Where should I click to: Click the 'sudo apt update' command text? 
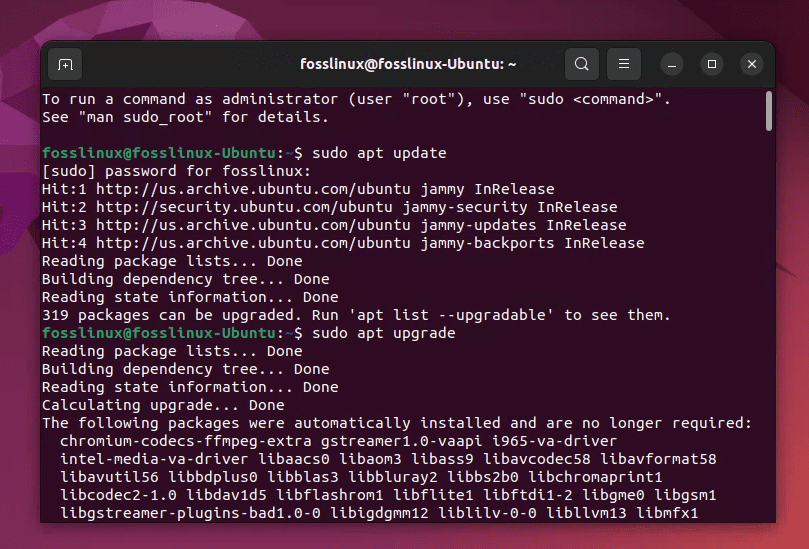point(379,153)
